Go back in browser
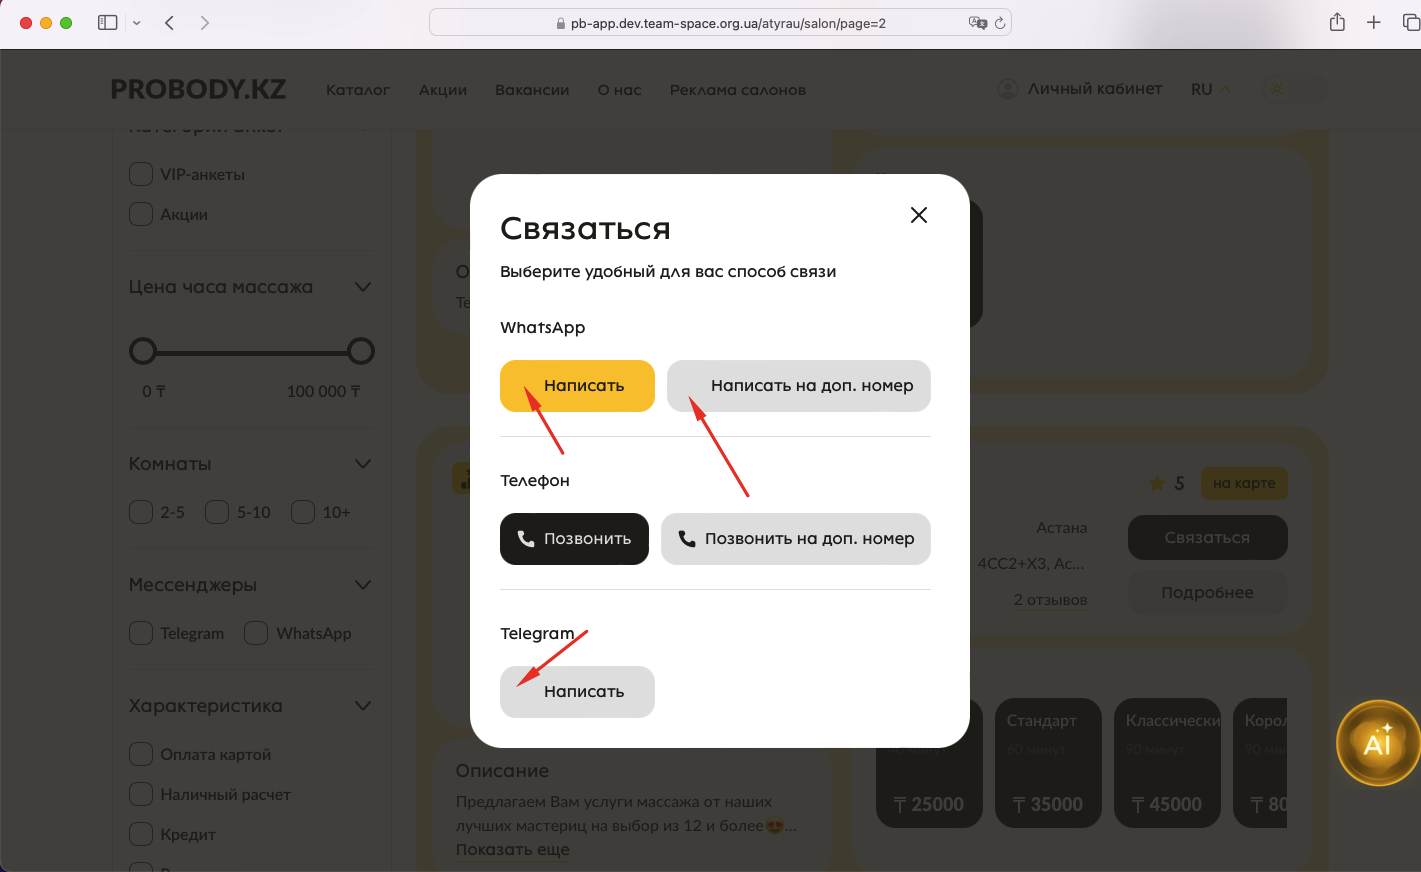This screenshot has width=1421, height=872. tap(170, 22)
